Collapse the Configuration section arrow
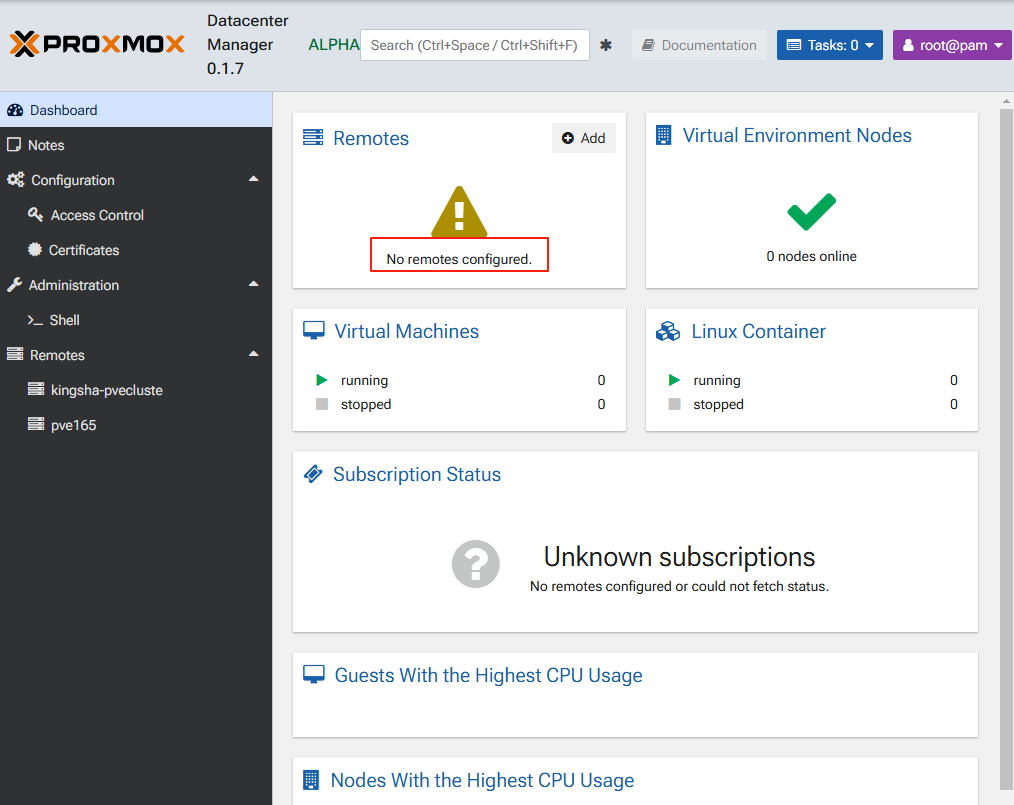This screenshot has width=1014, height=805. coord(254,179)
